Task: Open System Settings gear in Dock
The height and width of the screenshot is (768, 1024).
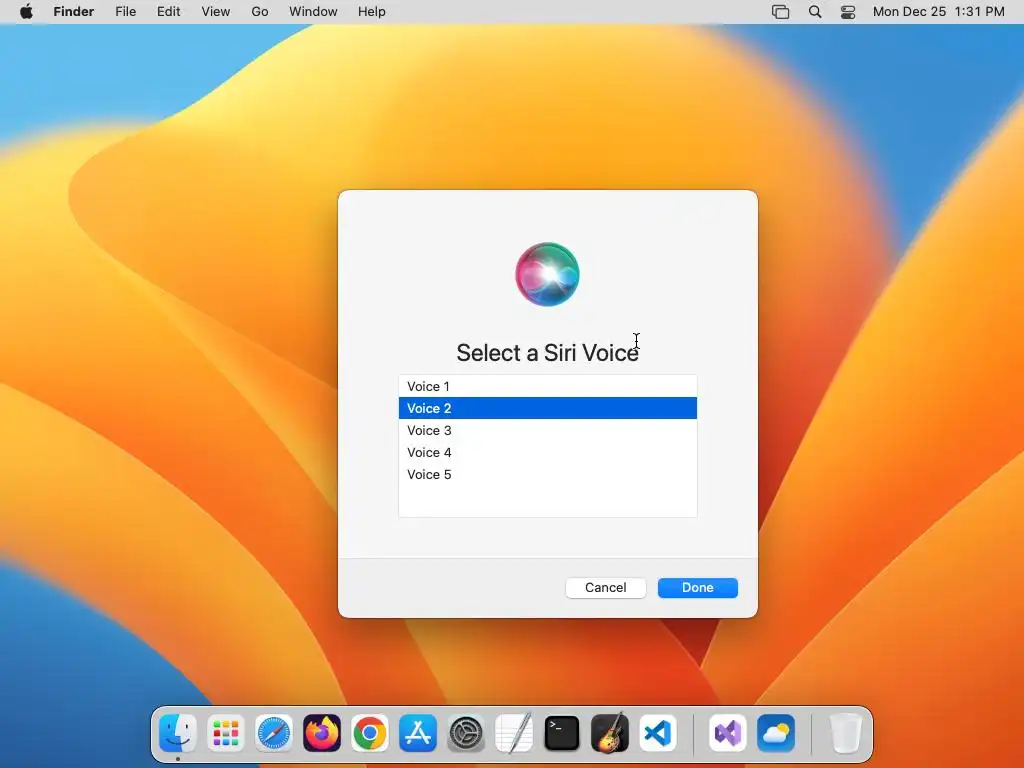Action: [x=466, y=733]
